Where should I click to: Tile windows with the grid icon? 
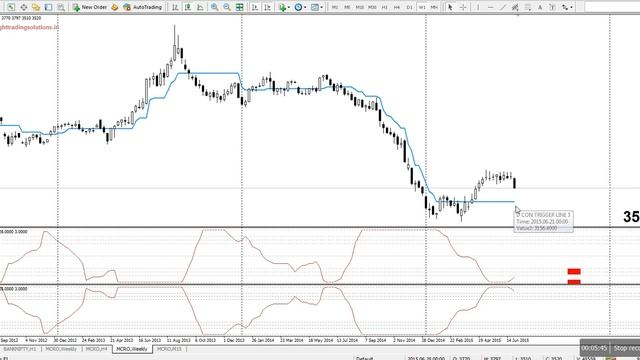click(x=240, y=7)
